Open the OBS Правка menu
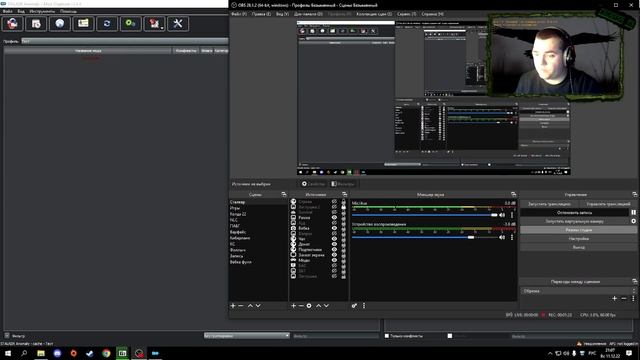640x360 pixels. 261,14
